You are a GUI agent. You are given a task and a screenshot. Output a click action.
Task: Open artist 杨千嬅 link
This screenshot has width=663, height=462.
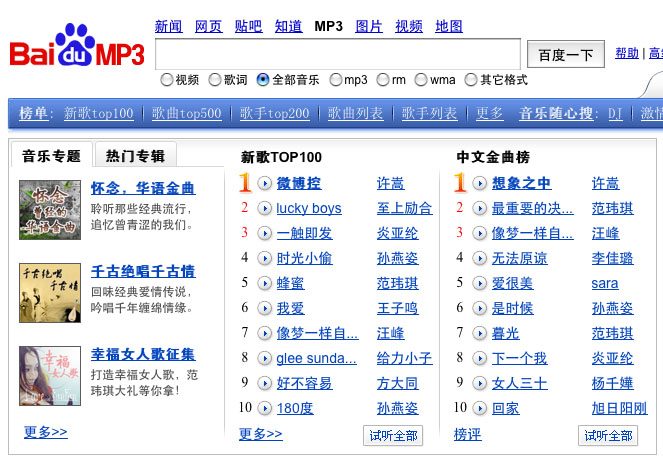coord(612,383)
